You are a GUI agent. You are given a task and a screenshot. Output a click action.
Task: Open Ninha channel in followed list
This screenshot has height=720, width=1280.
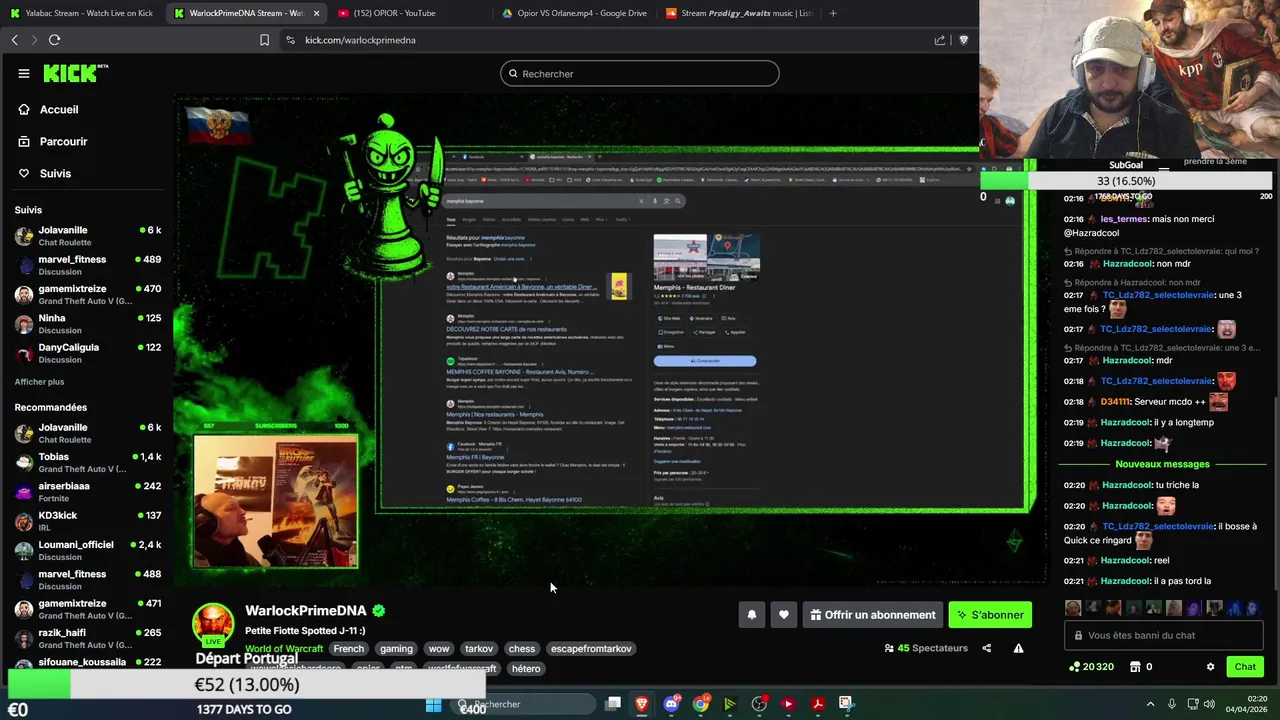[88, 324]
